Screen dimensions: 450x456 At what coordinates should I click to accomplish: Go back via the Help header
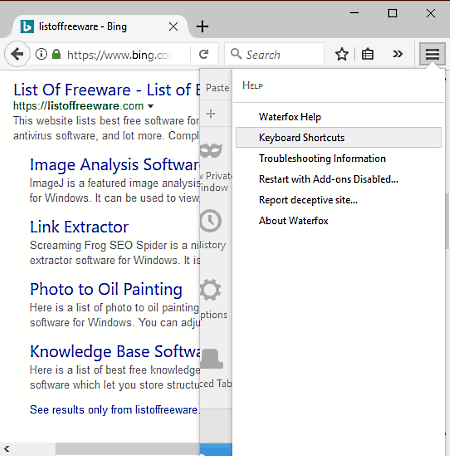pyautogui.click(x=338, y=86)
